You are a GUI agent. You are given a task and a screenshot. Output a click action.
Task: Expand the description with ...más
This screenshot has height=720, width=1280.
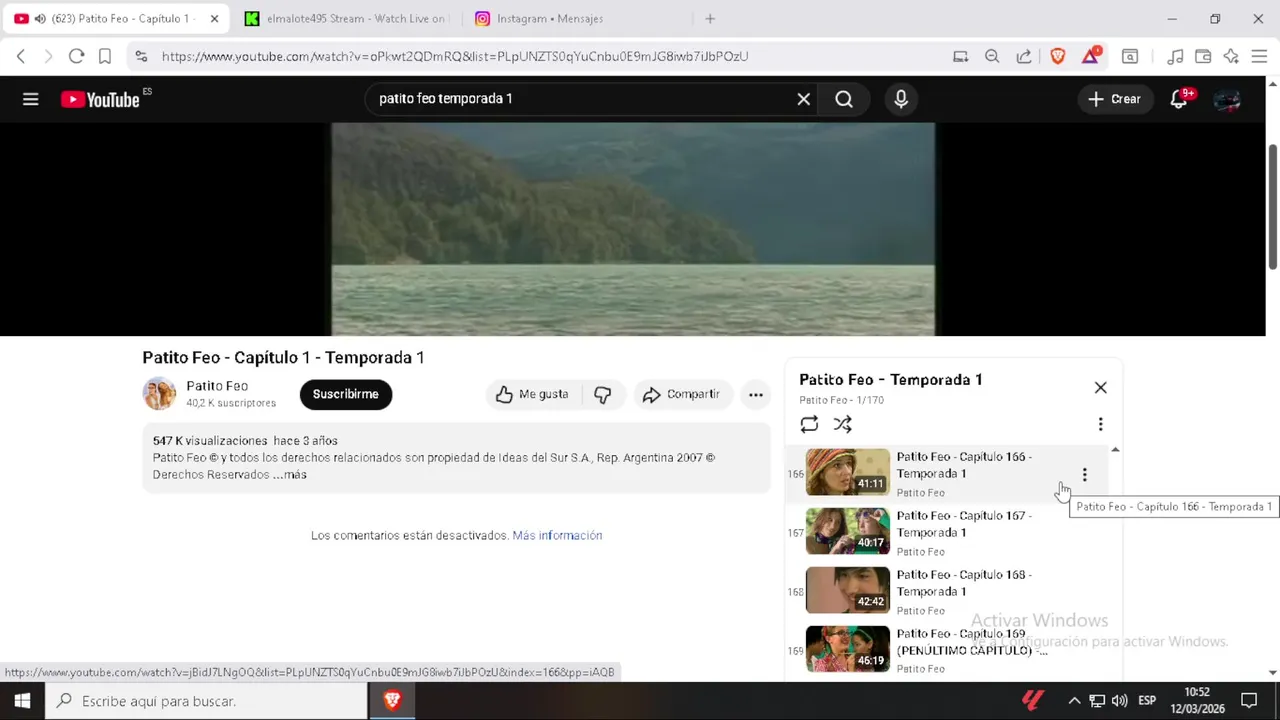tap(290, 475)
